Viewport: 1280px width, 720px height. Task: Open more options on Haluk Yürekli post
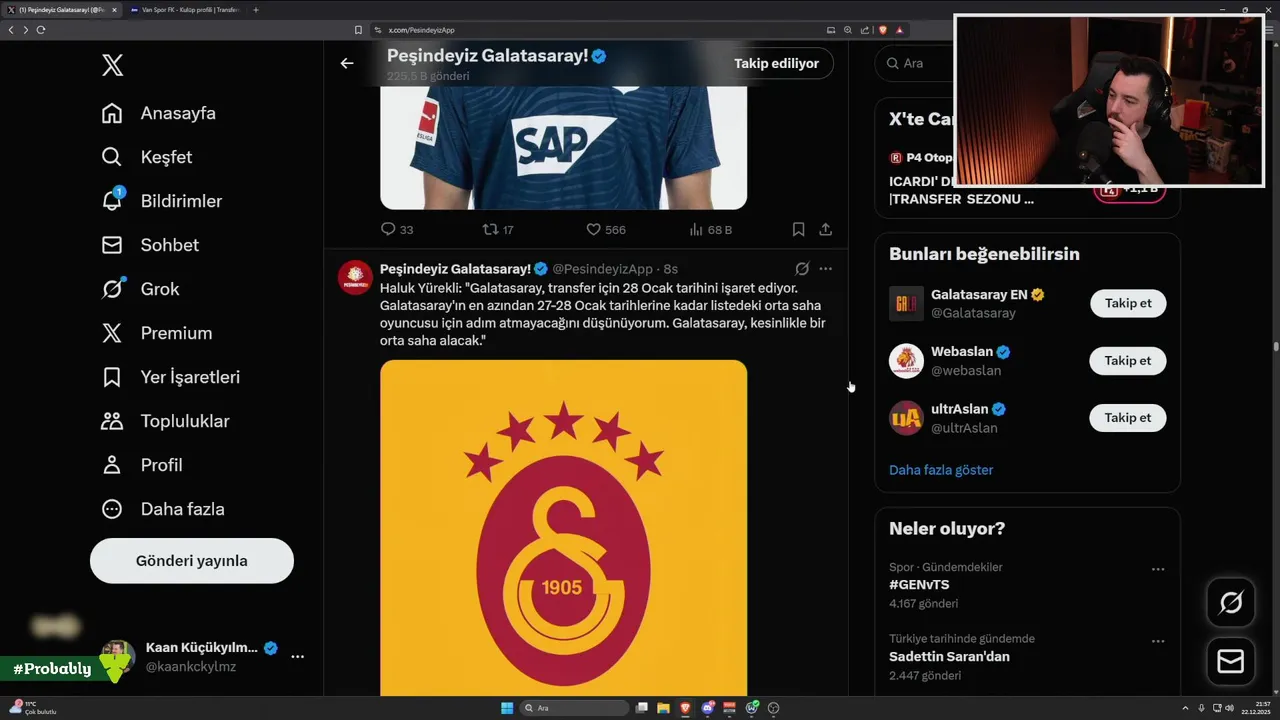825,269
